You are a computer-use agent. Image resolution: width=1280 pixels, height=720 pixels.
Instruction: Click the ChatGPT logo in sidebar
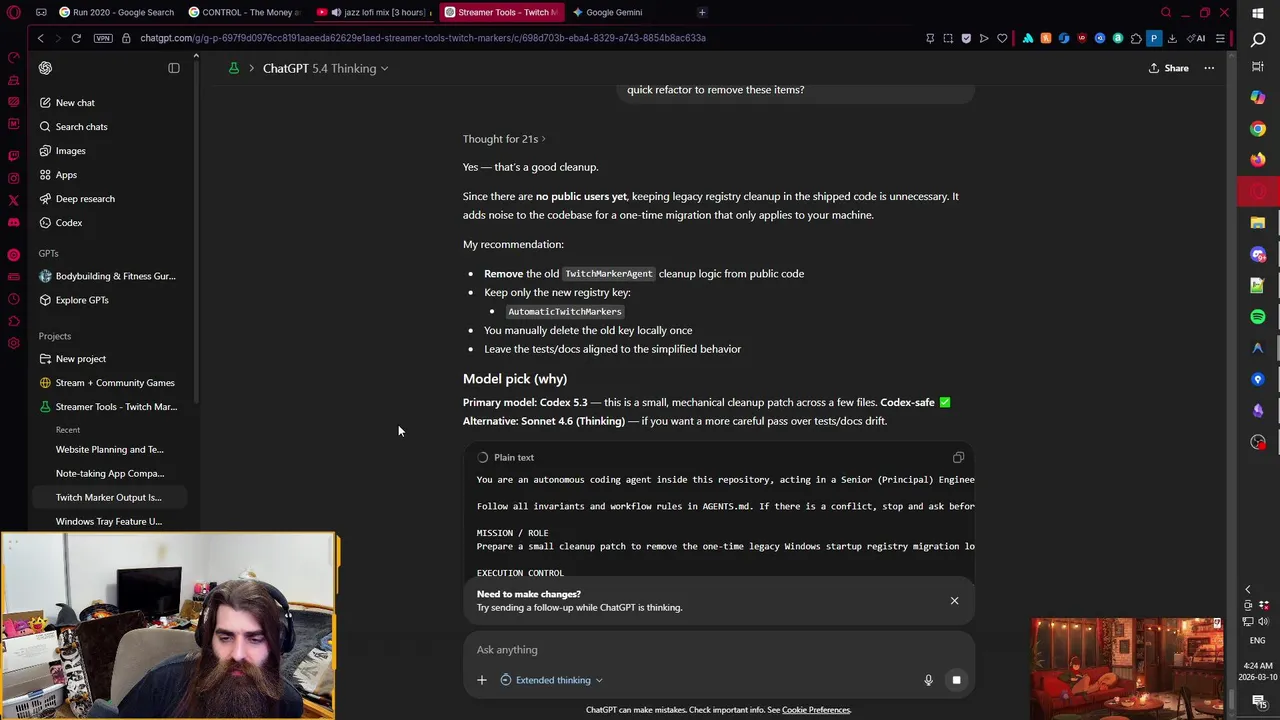pyautogui.click(x=45, y=68)
